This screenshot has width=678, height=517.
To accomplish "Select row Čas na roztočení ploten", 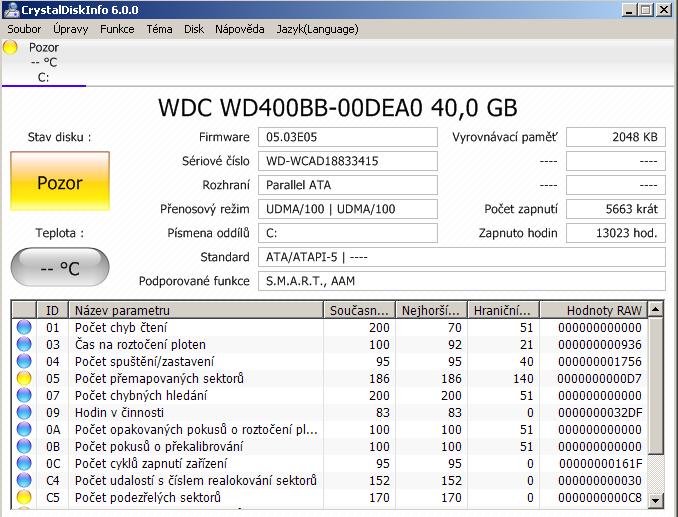I will pyautogui.click(x=330, y=344).
